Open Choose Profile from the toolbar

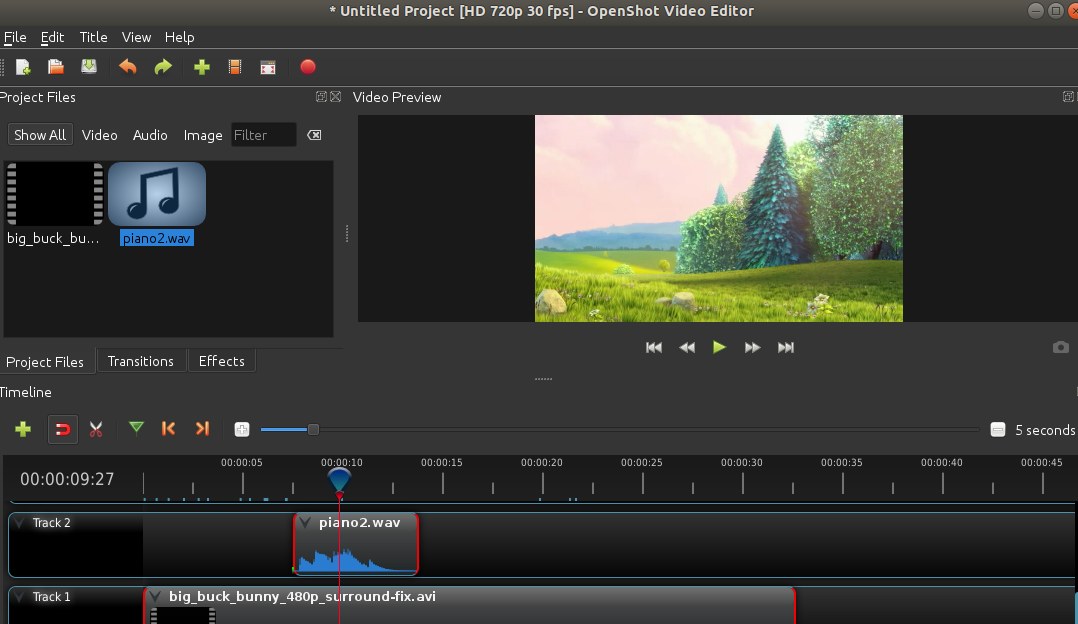pos(234,67)
